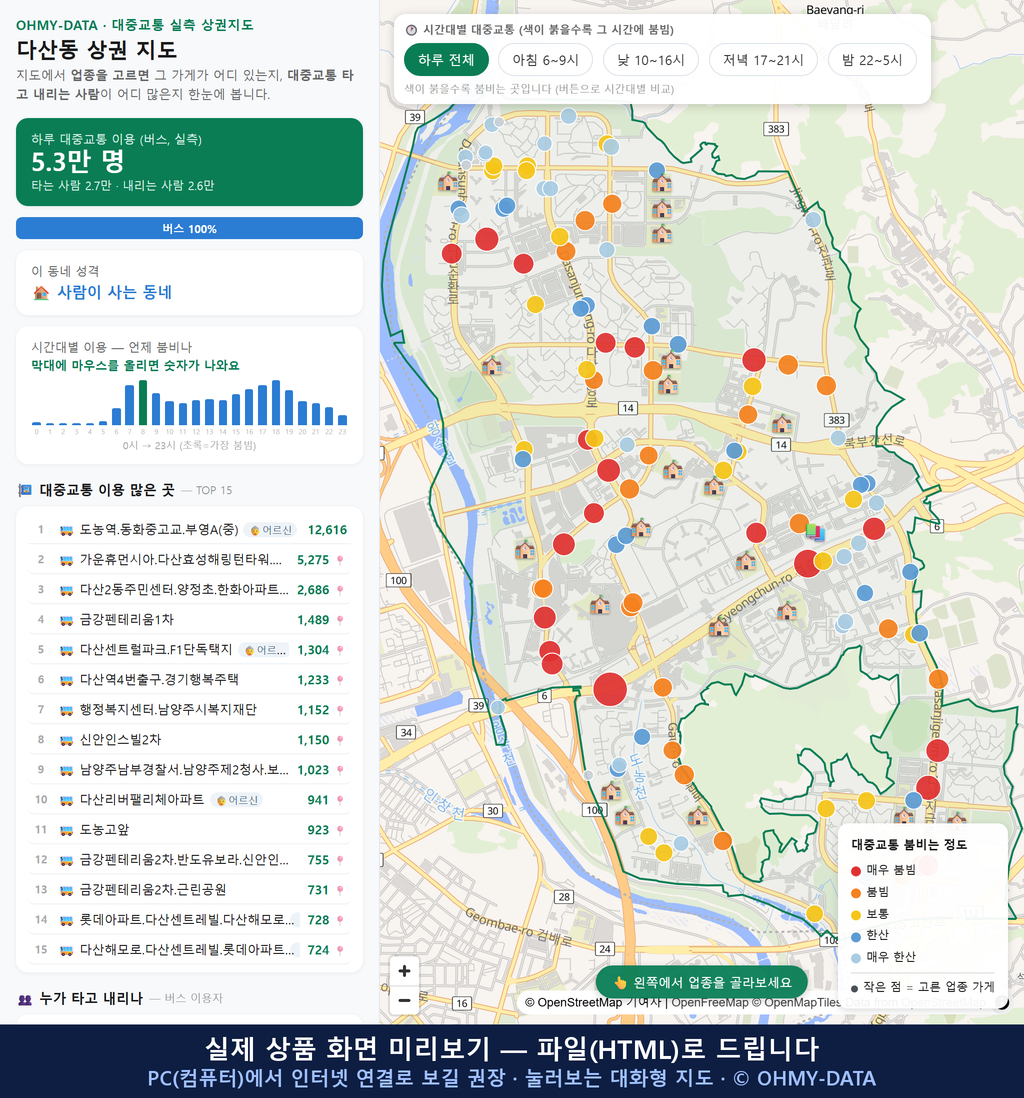Locate 다산센트럴파크.F1단독택지 using its pin icon
This screenshot has height=1098, width=1024.
pyautogui.click(x=340, y=650)
